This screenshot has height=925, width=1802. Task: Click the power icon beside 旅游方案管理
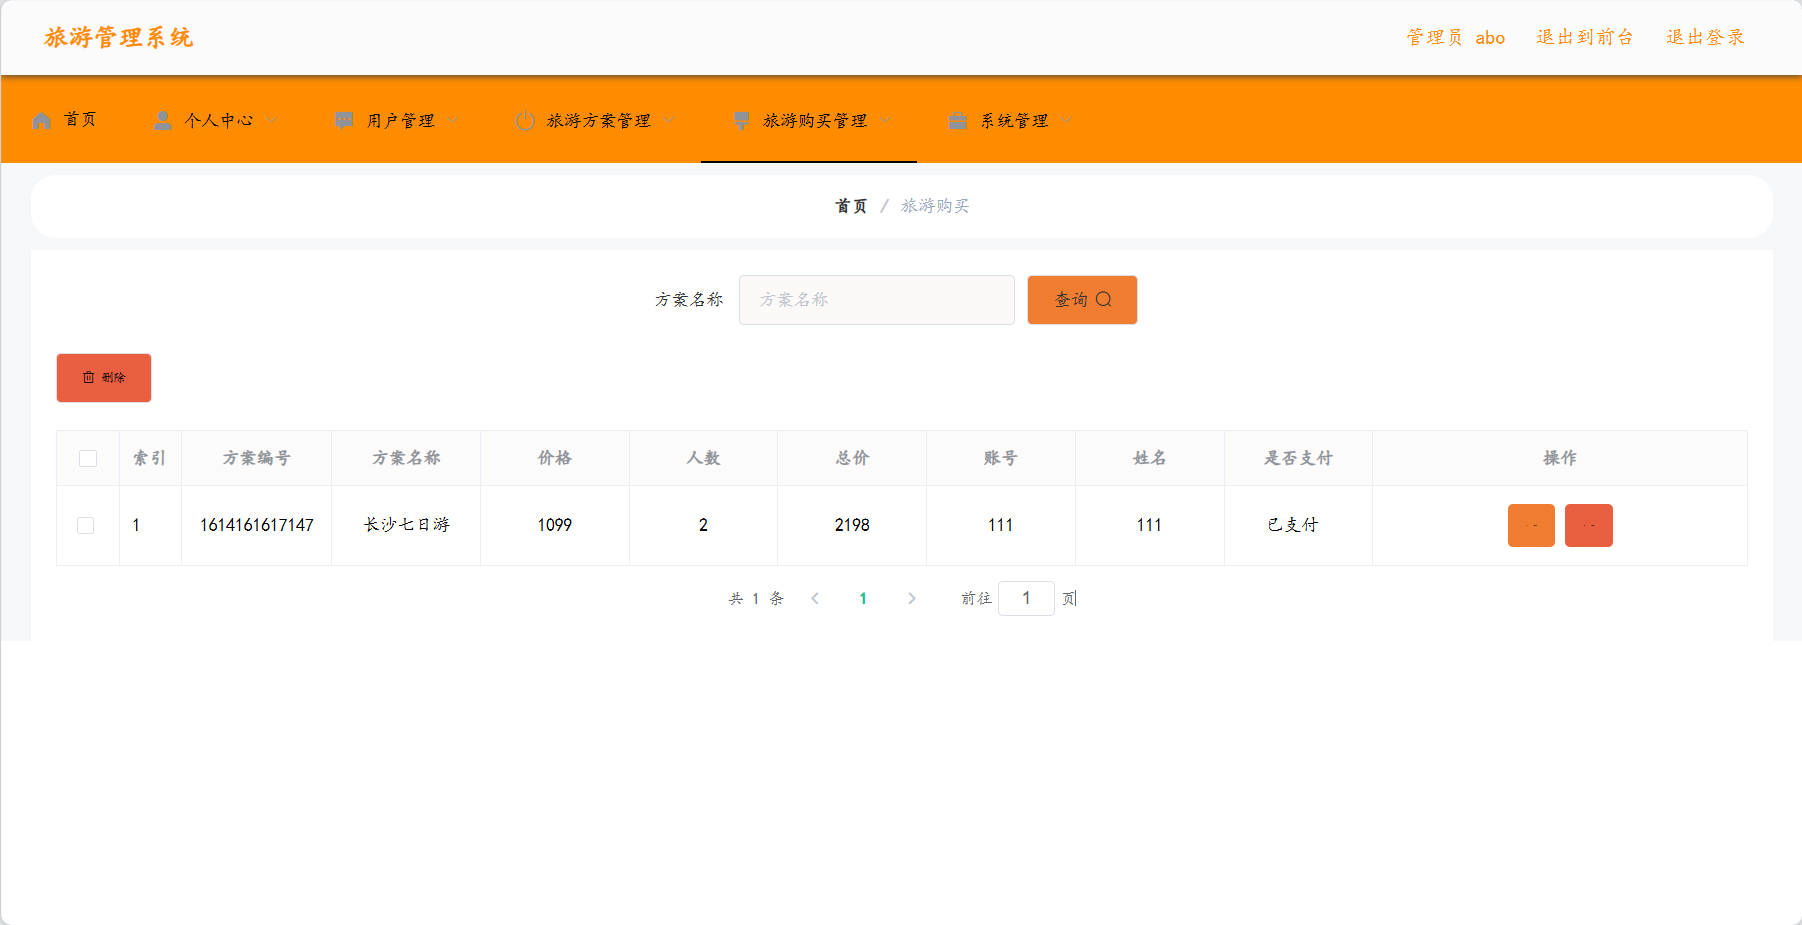pyautogui.click(x=525, y=120)
